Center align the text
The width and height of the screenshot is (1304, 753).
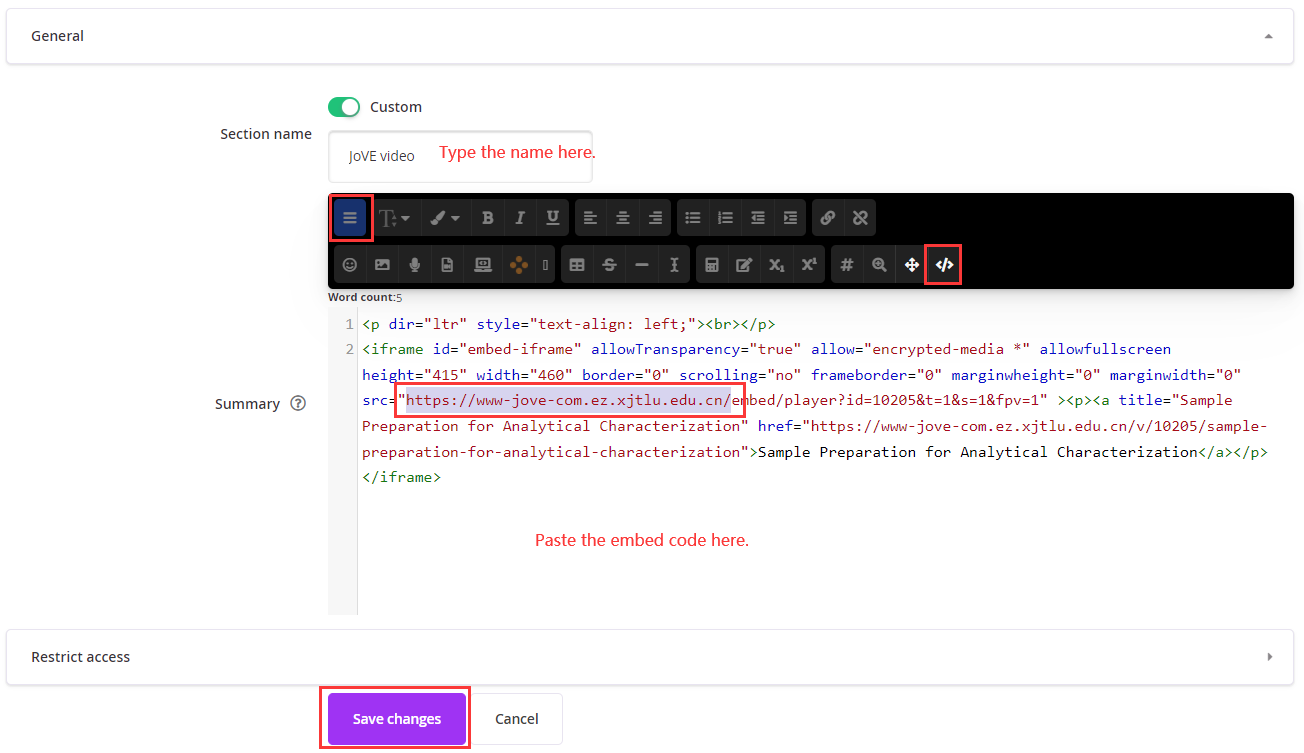pyautogui.click(x=623, y=218)
